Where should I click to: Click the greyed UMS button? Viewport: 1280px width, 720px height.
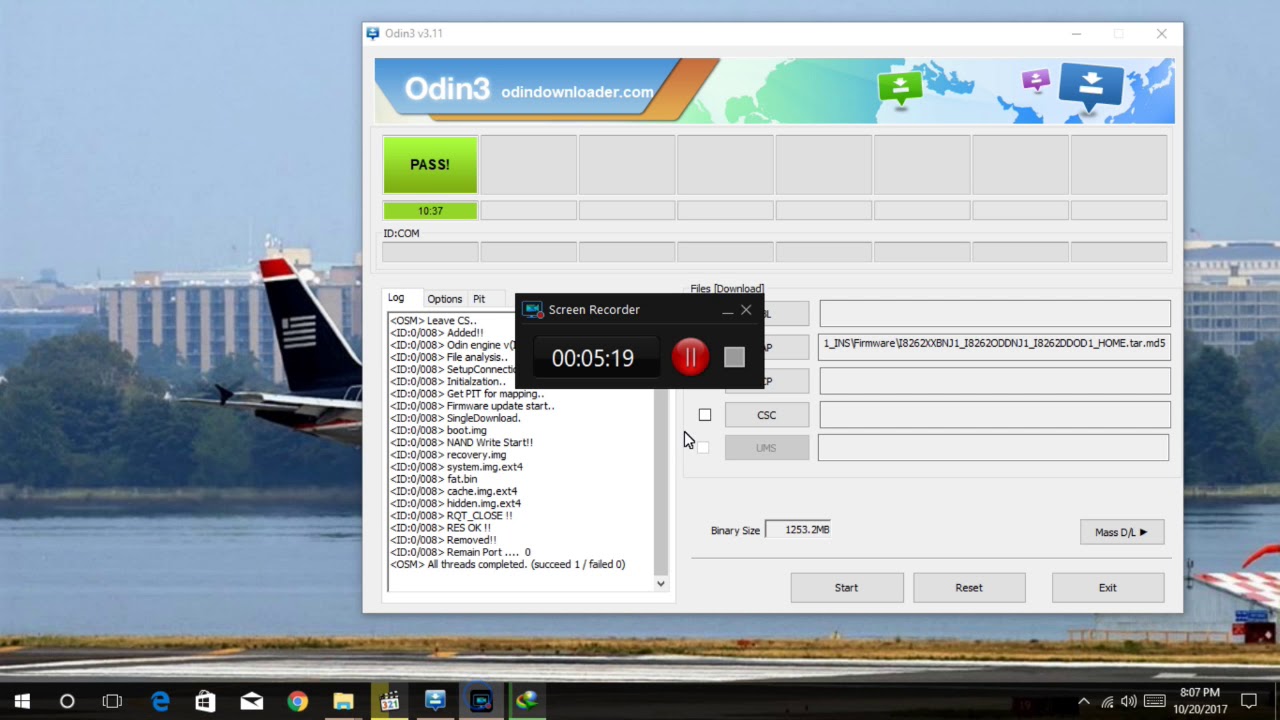[x=766, y=447]
